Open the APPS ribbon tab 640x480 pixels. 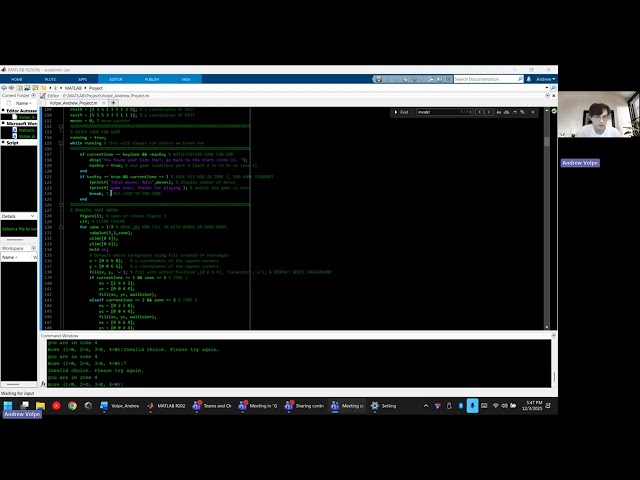pyautogui.click(x=82, y=79)
